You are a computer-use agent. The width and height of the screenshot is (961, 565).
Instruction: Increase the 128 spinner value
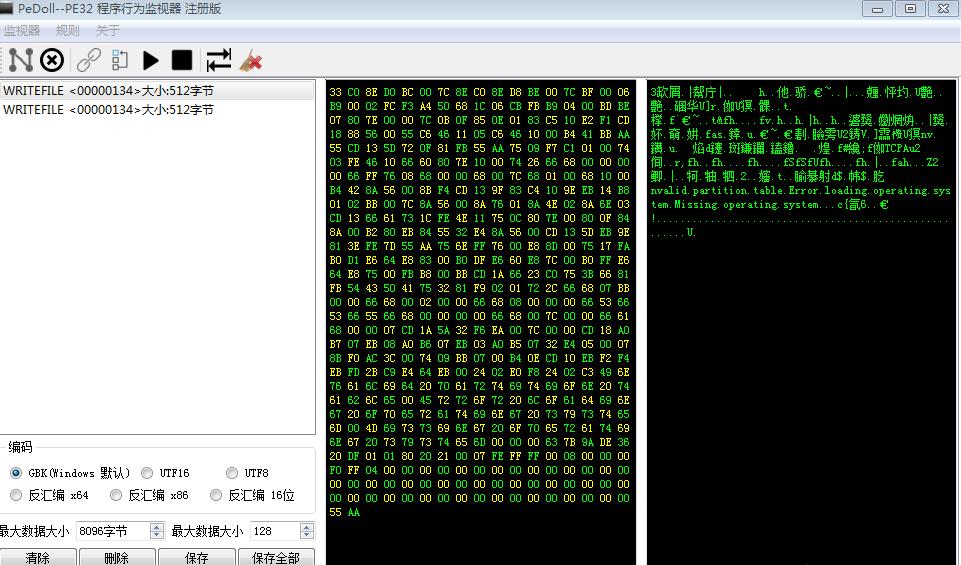pyautogui.click(x=307, y=526)
